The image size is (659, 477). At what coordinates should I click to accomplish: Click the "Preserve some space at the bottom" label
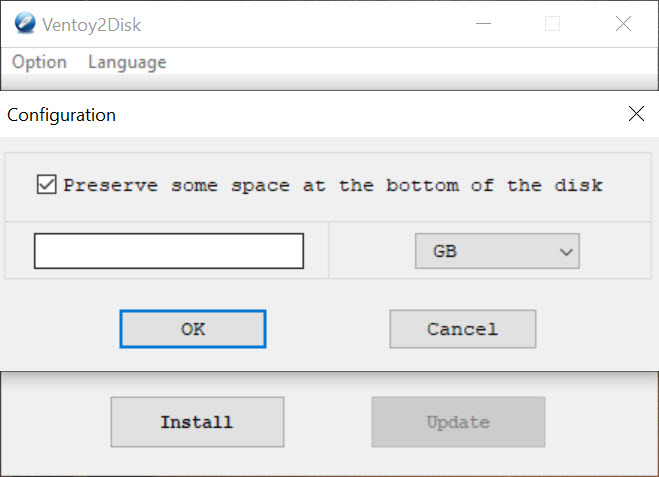[x=333, y=185]
